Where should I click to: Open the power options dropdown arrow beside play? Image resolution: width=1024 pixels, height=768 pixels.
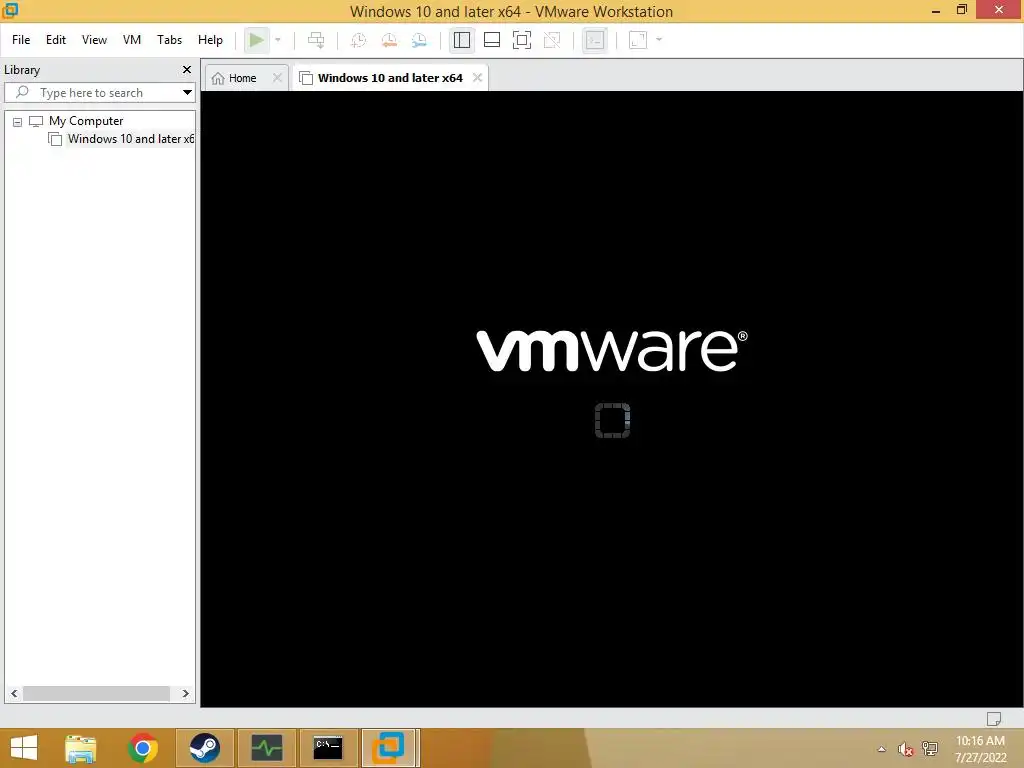pos(278,40)
